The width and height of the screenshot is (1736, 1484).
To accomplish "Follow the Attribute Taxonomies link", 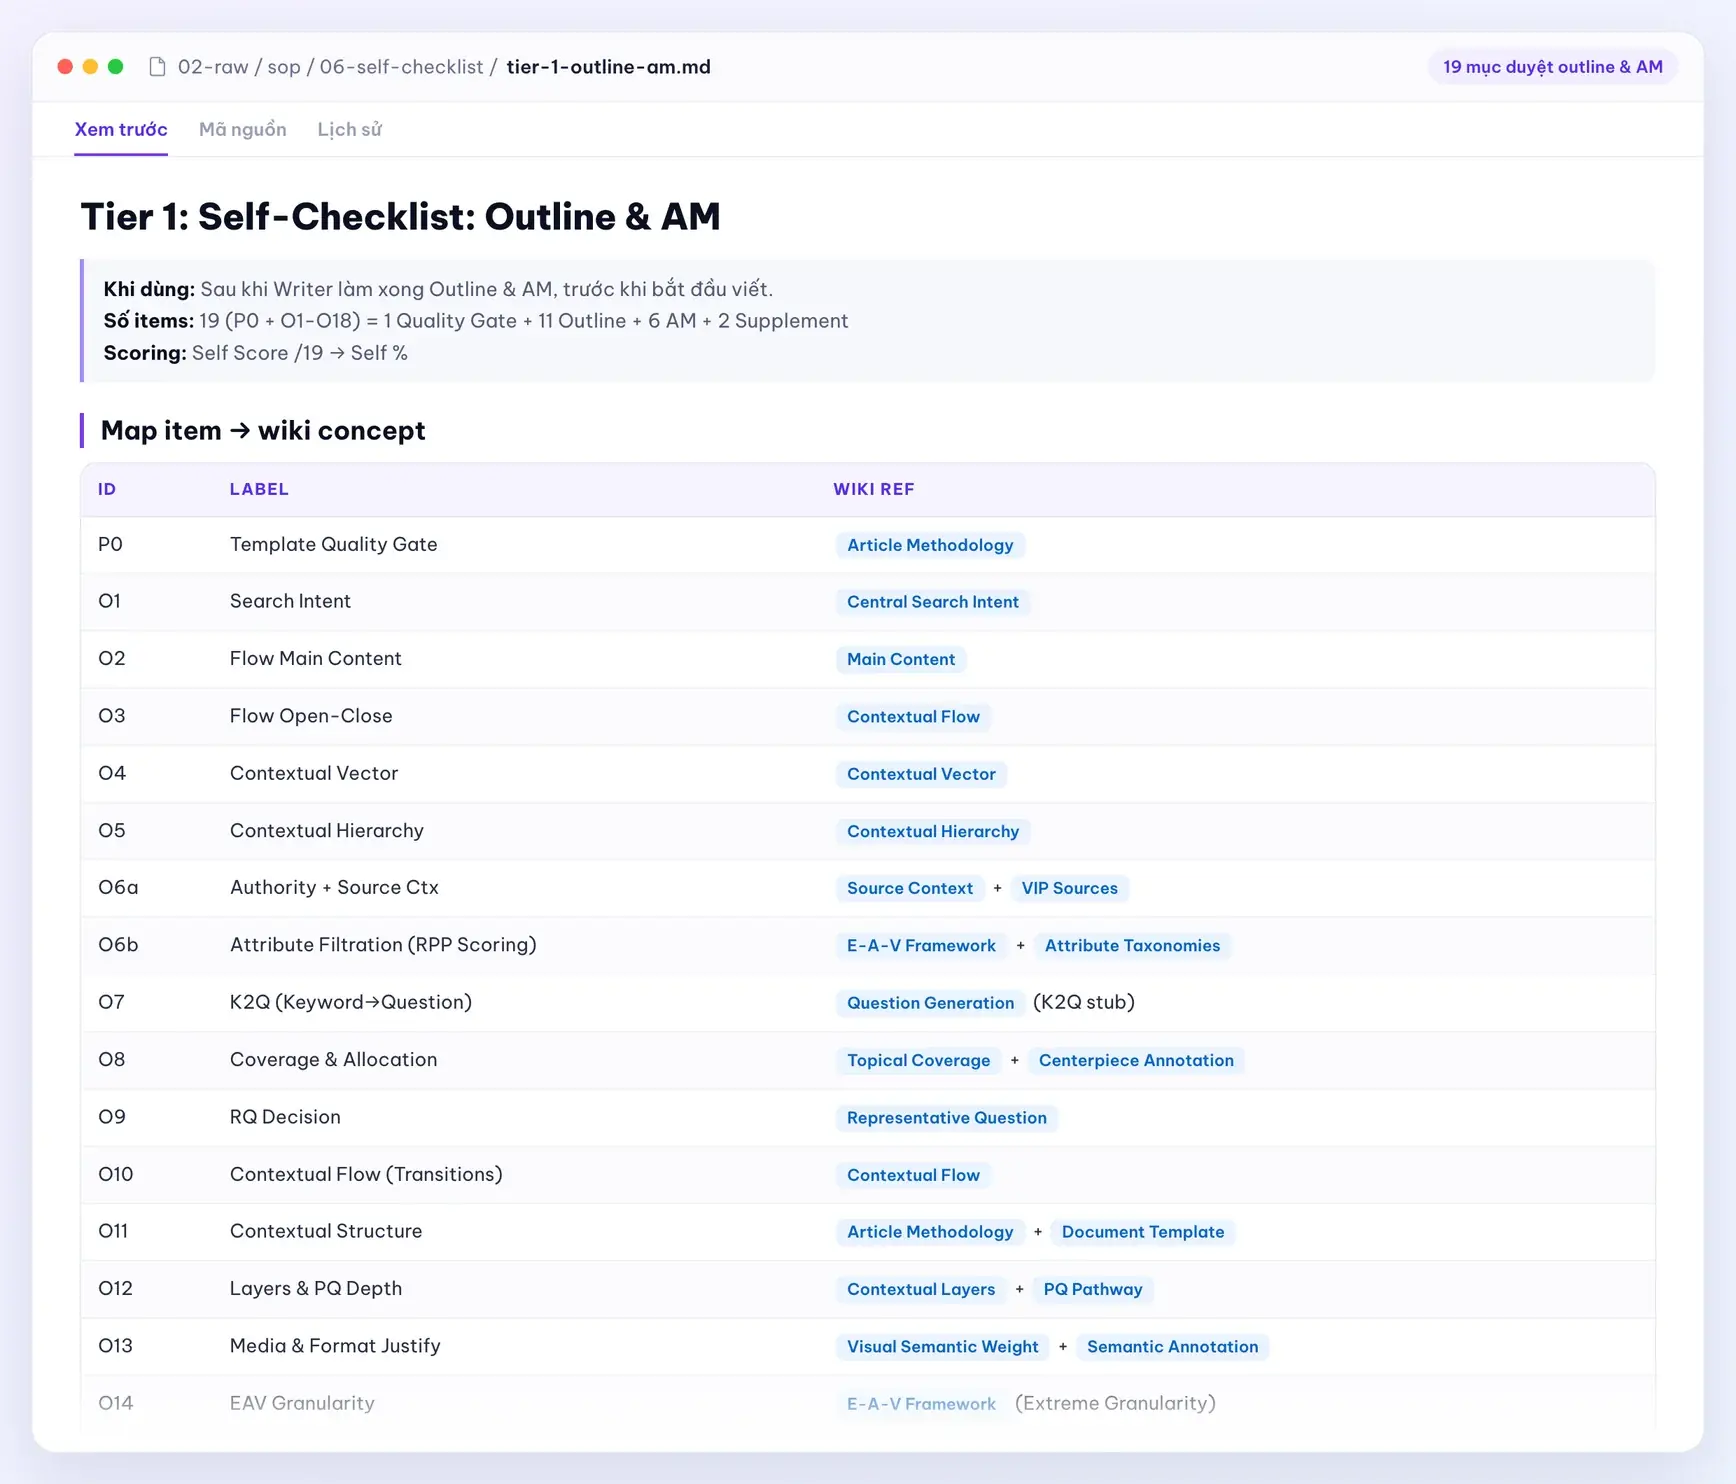I will tap(1132, 946).
